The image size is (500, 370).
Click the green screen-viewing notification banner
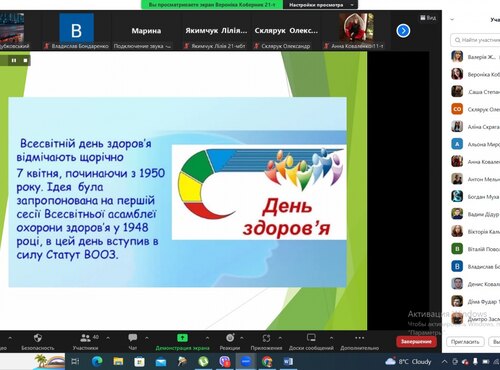[212, 5]
